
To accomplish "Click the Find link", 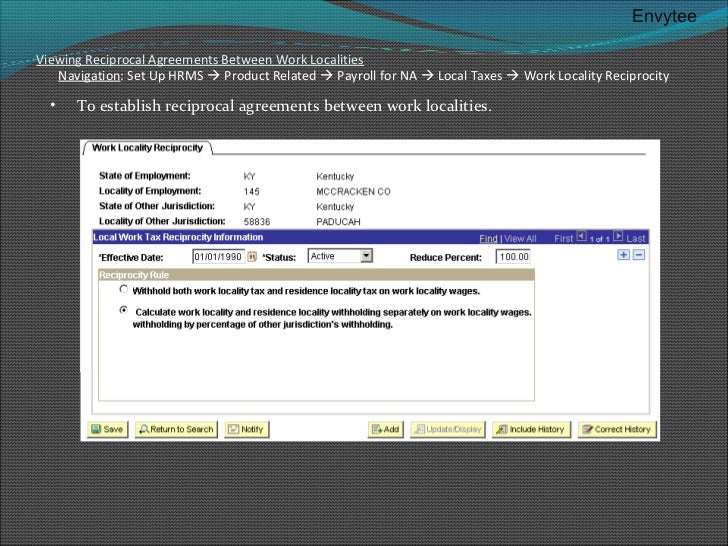I will 488,238.
